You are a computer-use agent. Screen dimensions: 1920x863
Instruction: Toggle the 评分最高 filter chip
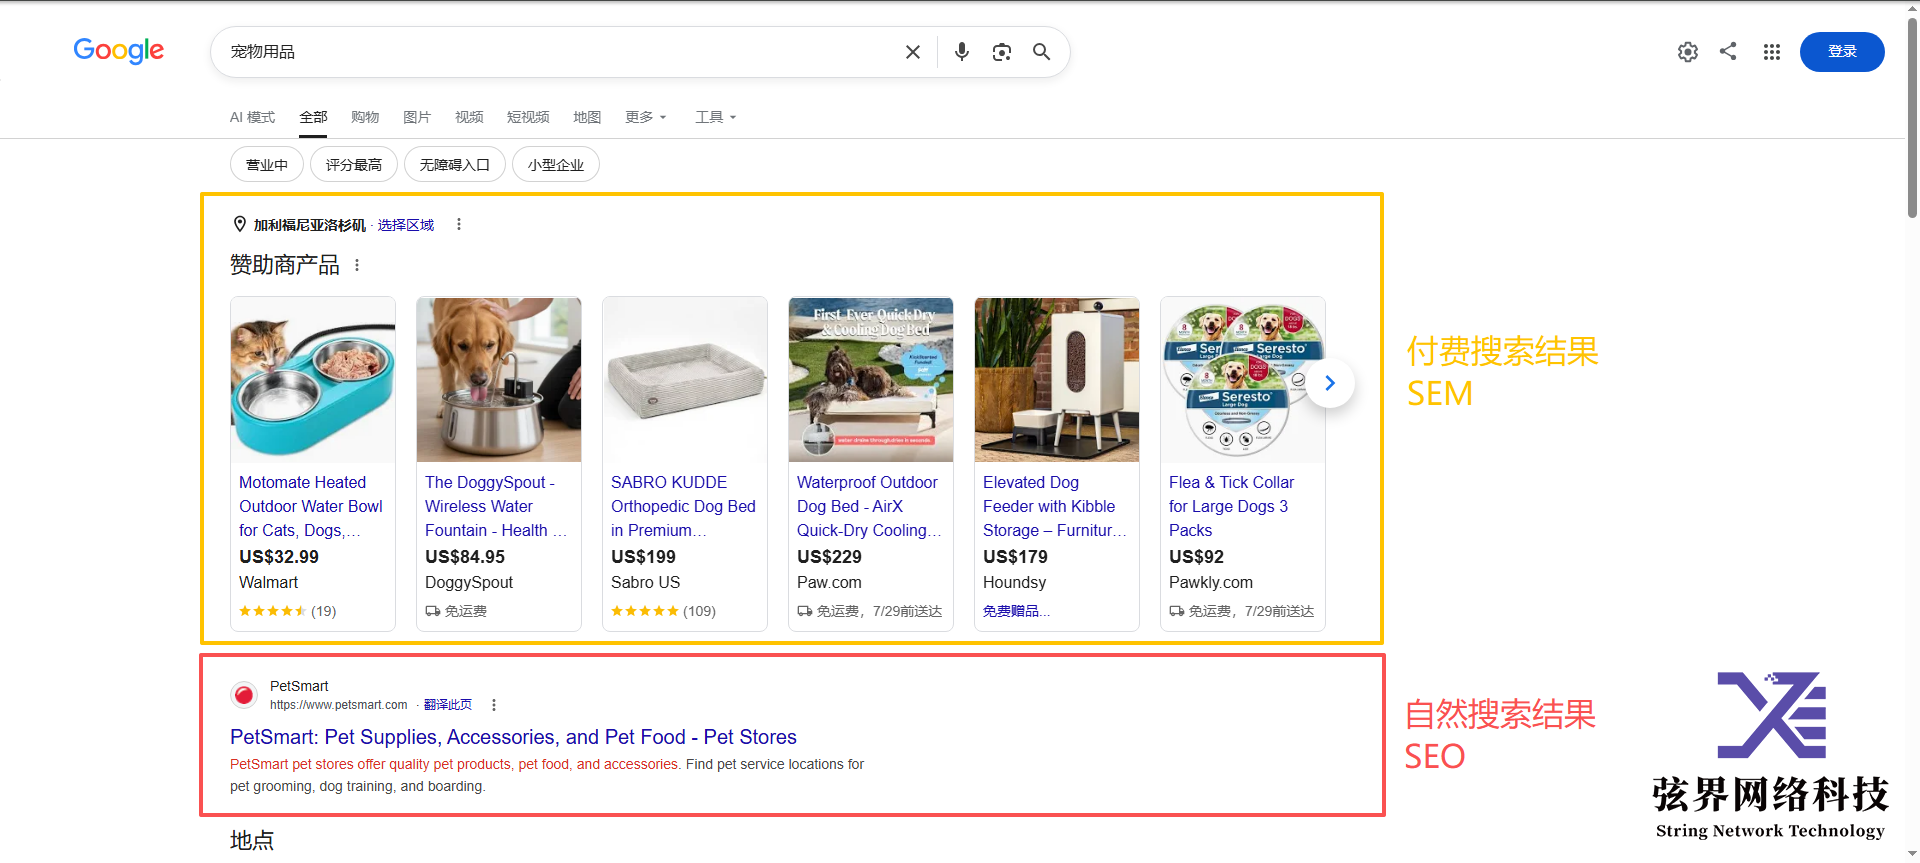tap(354, 165)
